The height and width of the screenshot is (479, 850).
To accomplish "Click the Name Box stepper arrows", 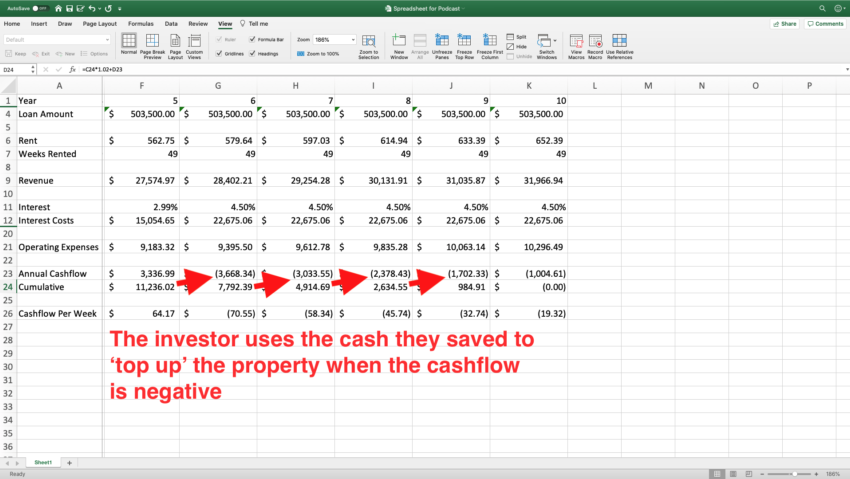I will (33, 69).
